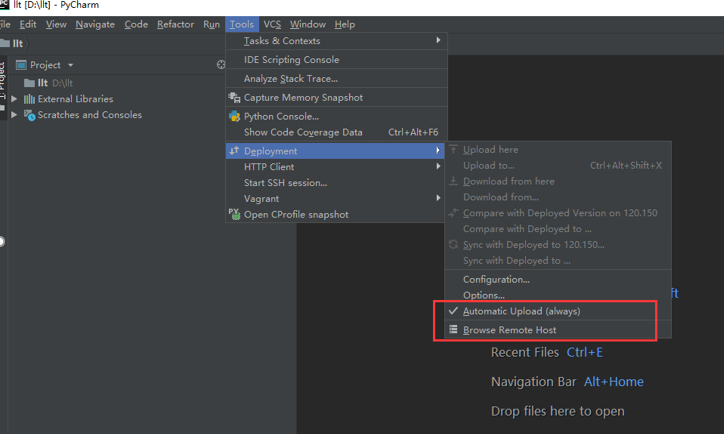Click the Sync with Deployed icon
This screenshot has height=434, width=724.
coord(453,244)
